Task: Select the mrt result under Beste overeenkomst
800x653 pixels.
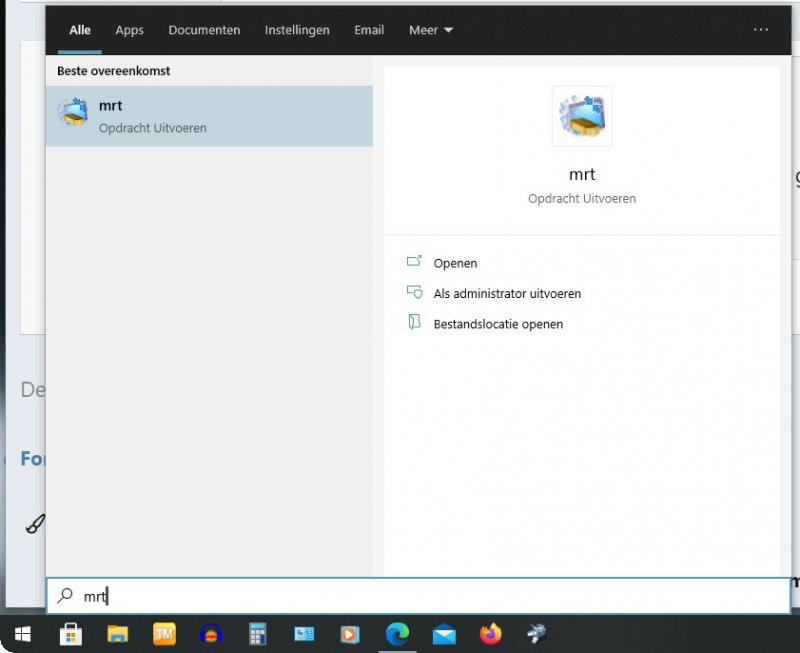Action: pos(209,116)
